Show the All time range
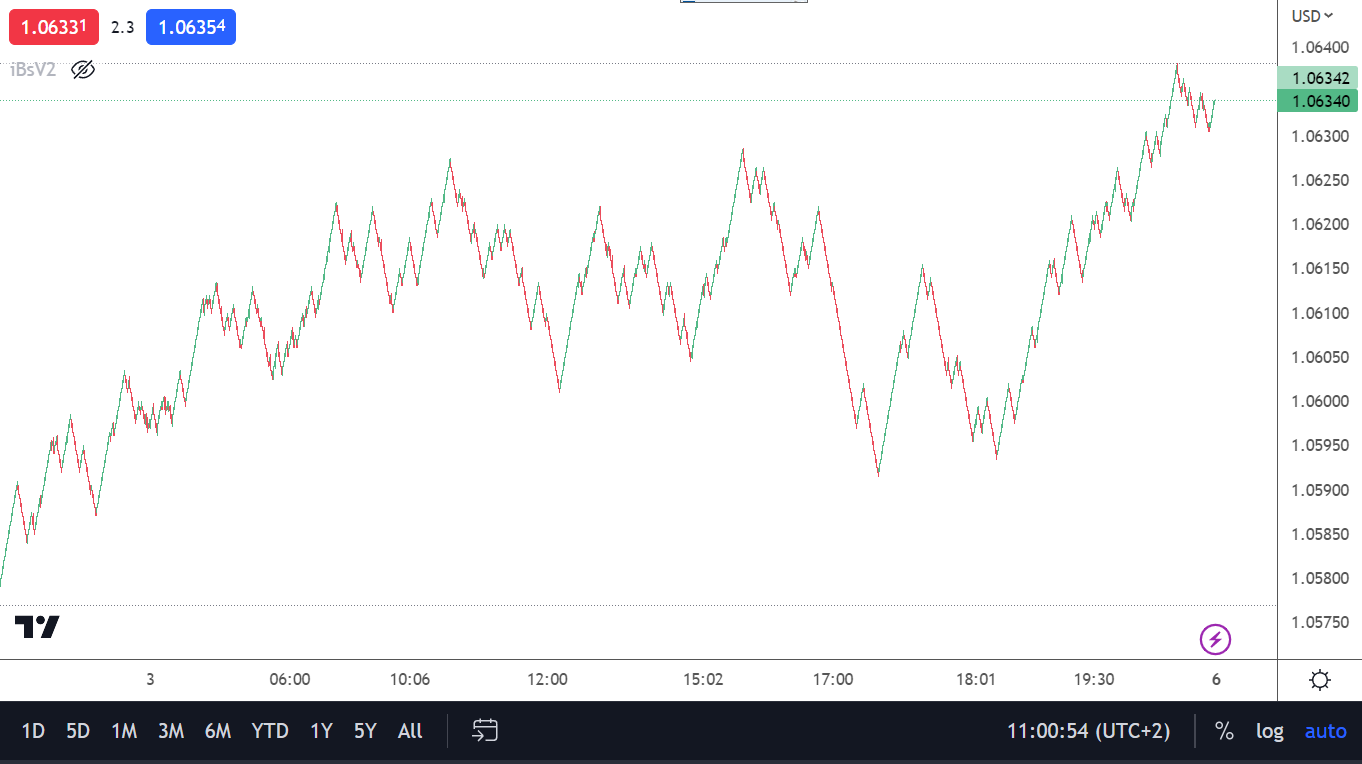 click(x=410, y=731)
